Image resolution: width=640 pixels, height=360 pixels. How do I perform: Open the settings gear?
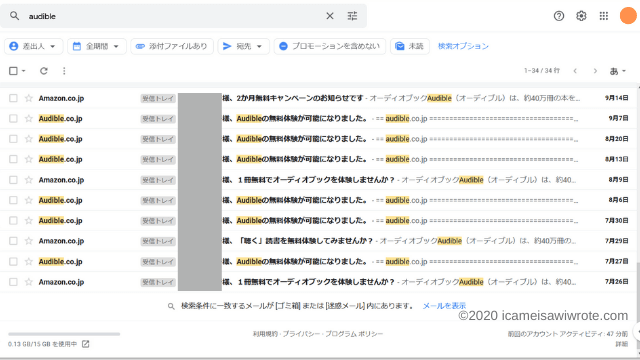pos(581,16)
